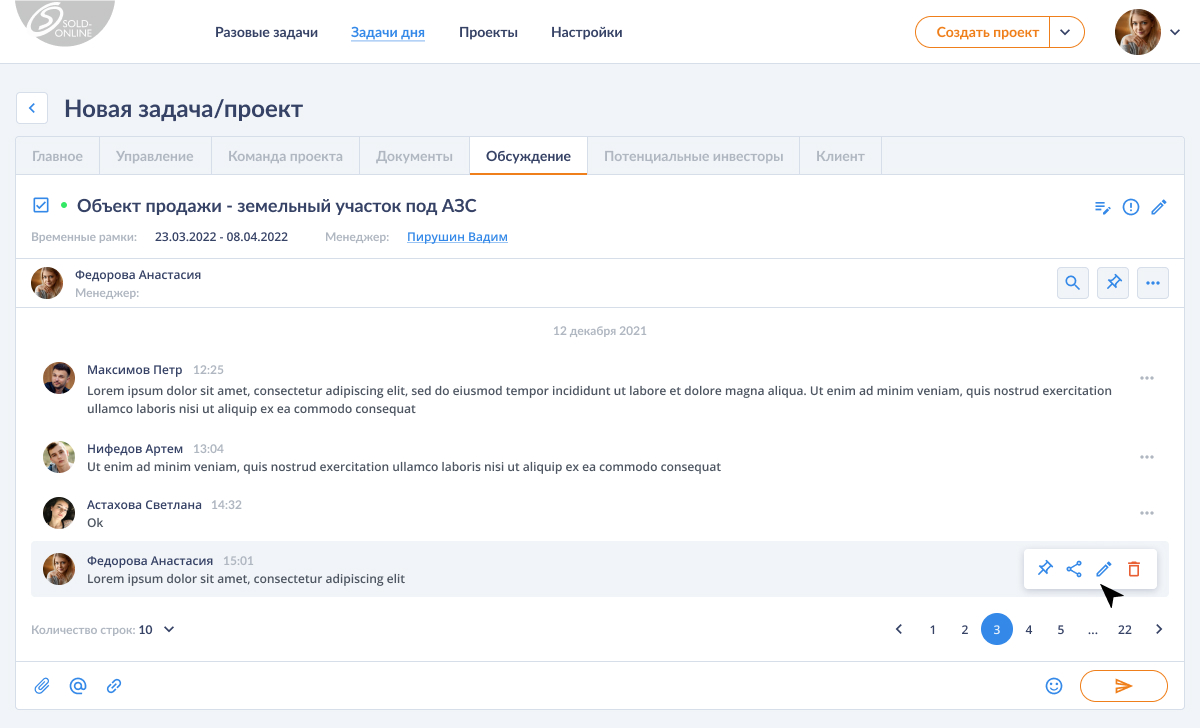
Task: Jump to last page 22
Action: (1125, 629)
